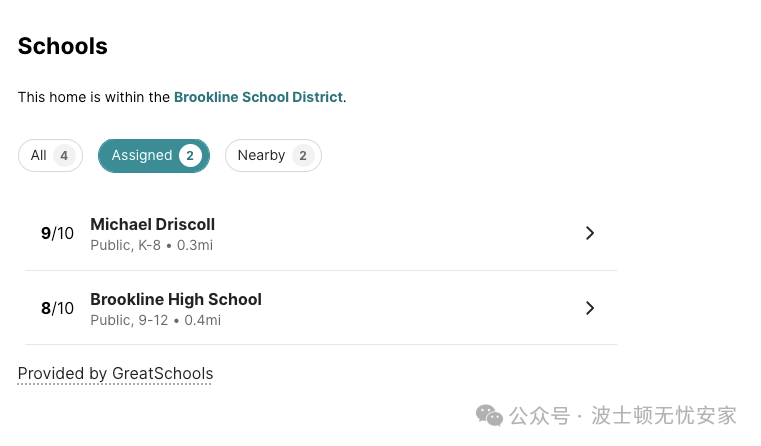The width and height of the screenshot is (761, 446).
Task: Click the 0.4mi distance under Brookline High School
Action: pyautogui.click(x=202, y=320)
